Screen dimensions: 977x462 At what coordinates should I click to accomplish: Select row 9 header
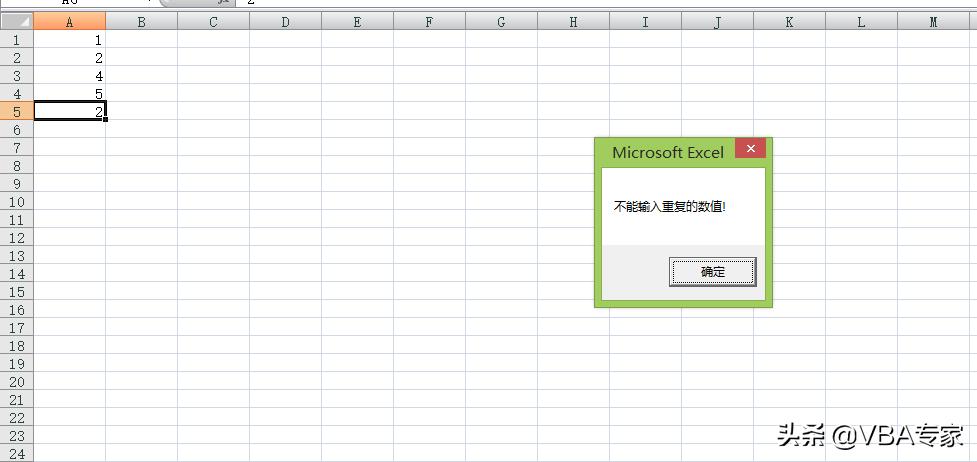(x=17, y=184)
